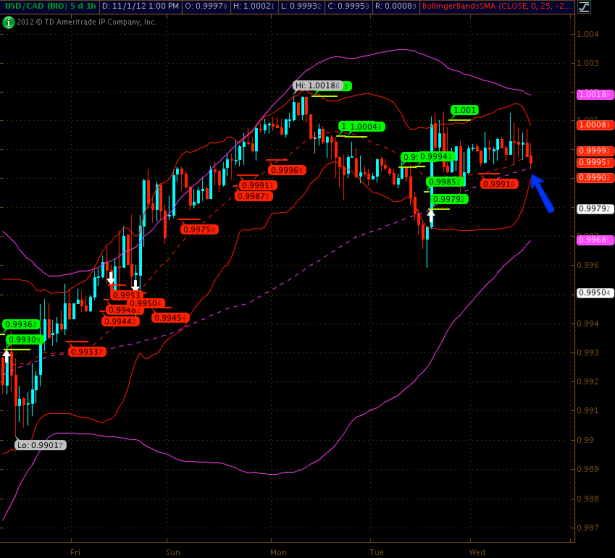Click the Hi: 1.0018 price bubble
Viewport: 615px width, 558px height.
(318, 86)
